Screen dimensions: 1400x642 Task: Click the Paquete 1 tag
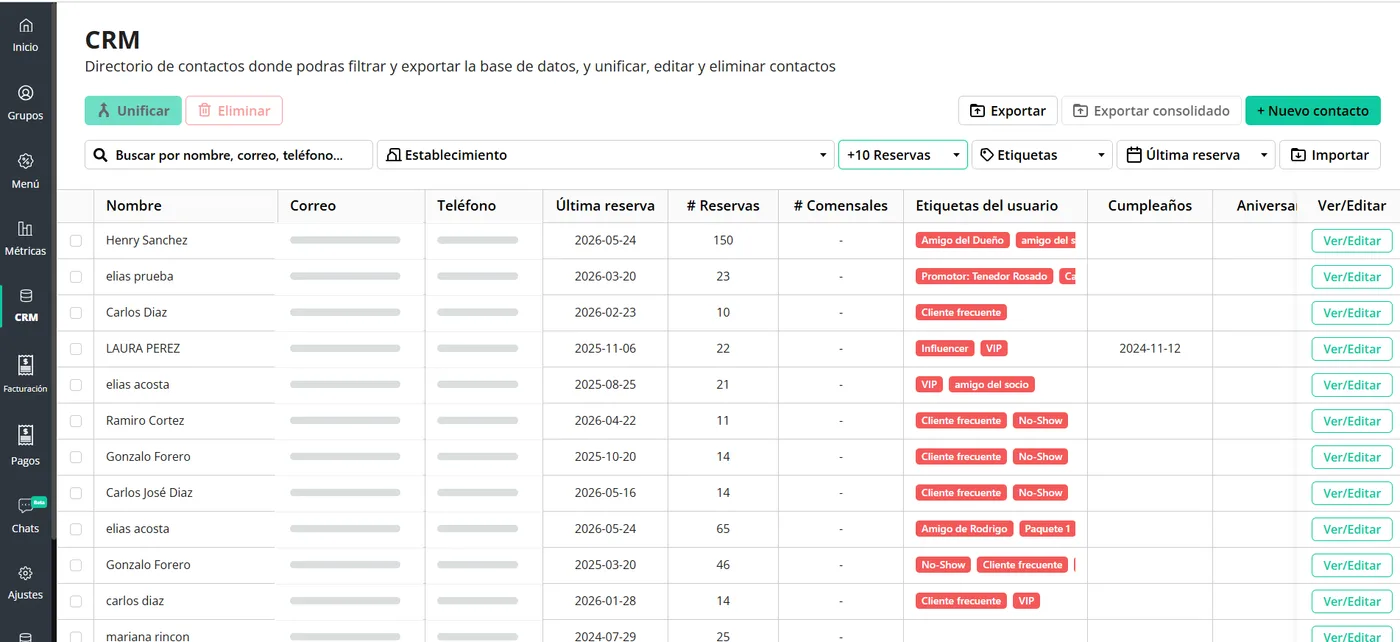(x=1047, y=529)
